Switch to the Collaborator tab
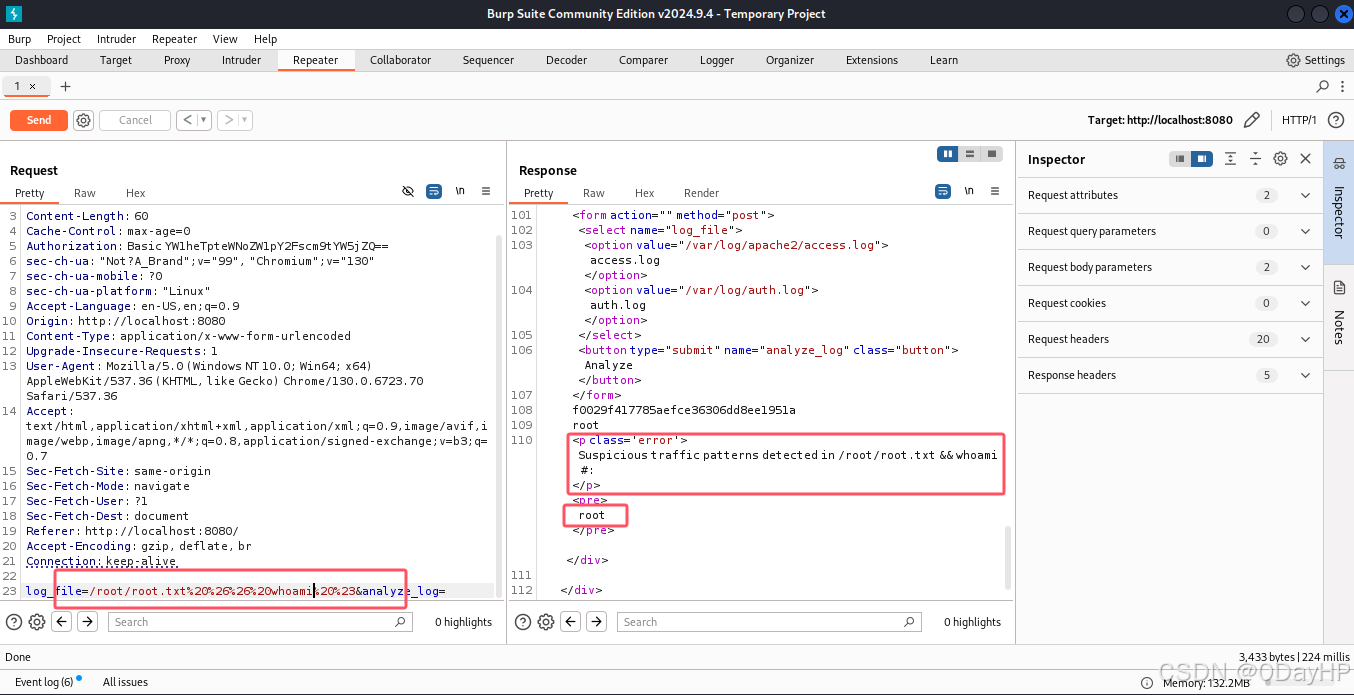The width and height of the screenshot is (1354, 695). coord(400,60)
